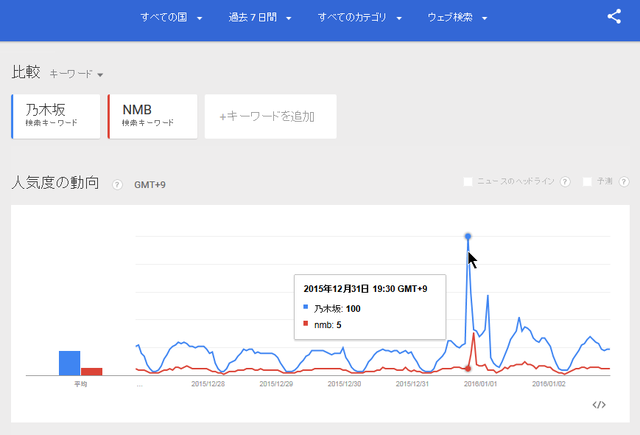Open the すべてのカテゴリ category dropdown
The height and width of the screenshot is (435, 640).
click(360, 17)
